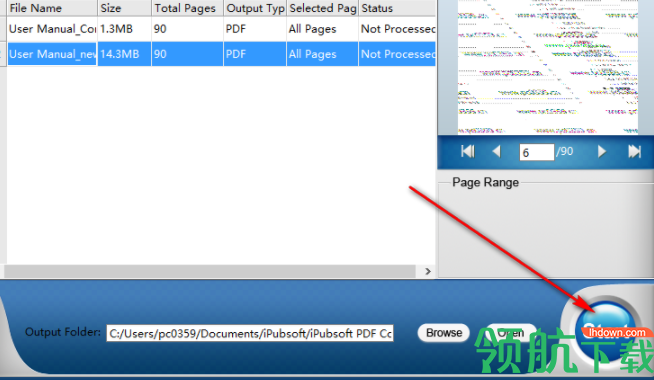Image resolution: width=654 pixels, height=380 pixels.
Task: Go to next page in preview
Action: pos(601,151)
